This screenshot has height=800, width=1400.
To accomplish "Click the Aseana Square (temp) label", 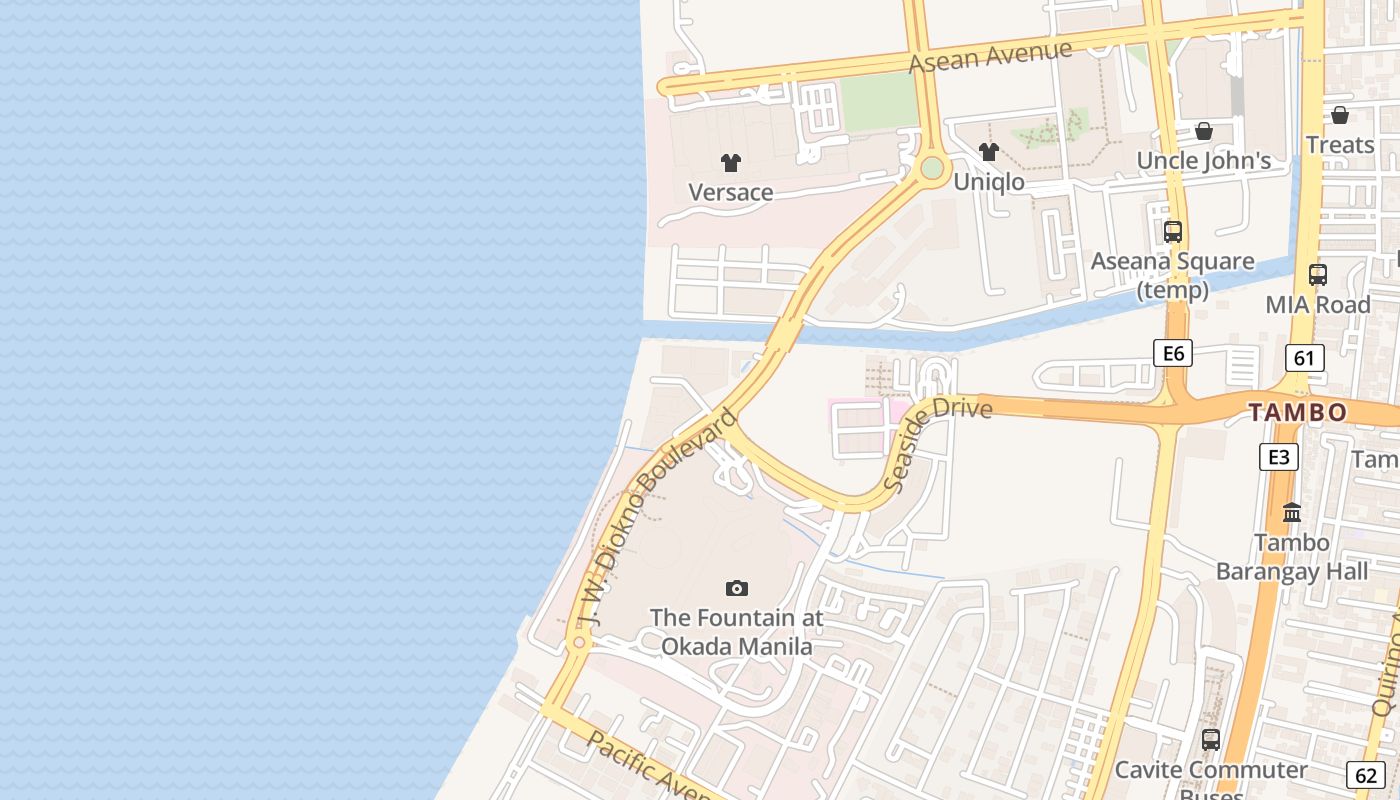I will point(1173,275).
